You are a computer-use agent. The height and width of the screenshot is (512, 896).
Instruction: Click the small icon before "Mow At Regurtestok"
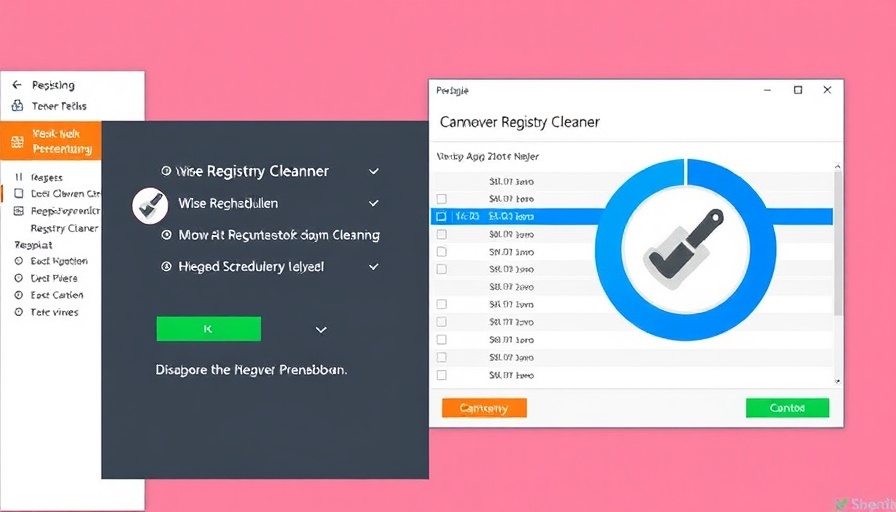click(166, 235)
